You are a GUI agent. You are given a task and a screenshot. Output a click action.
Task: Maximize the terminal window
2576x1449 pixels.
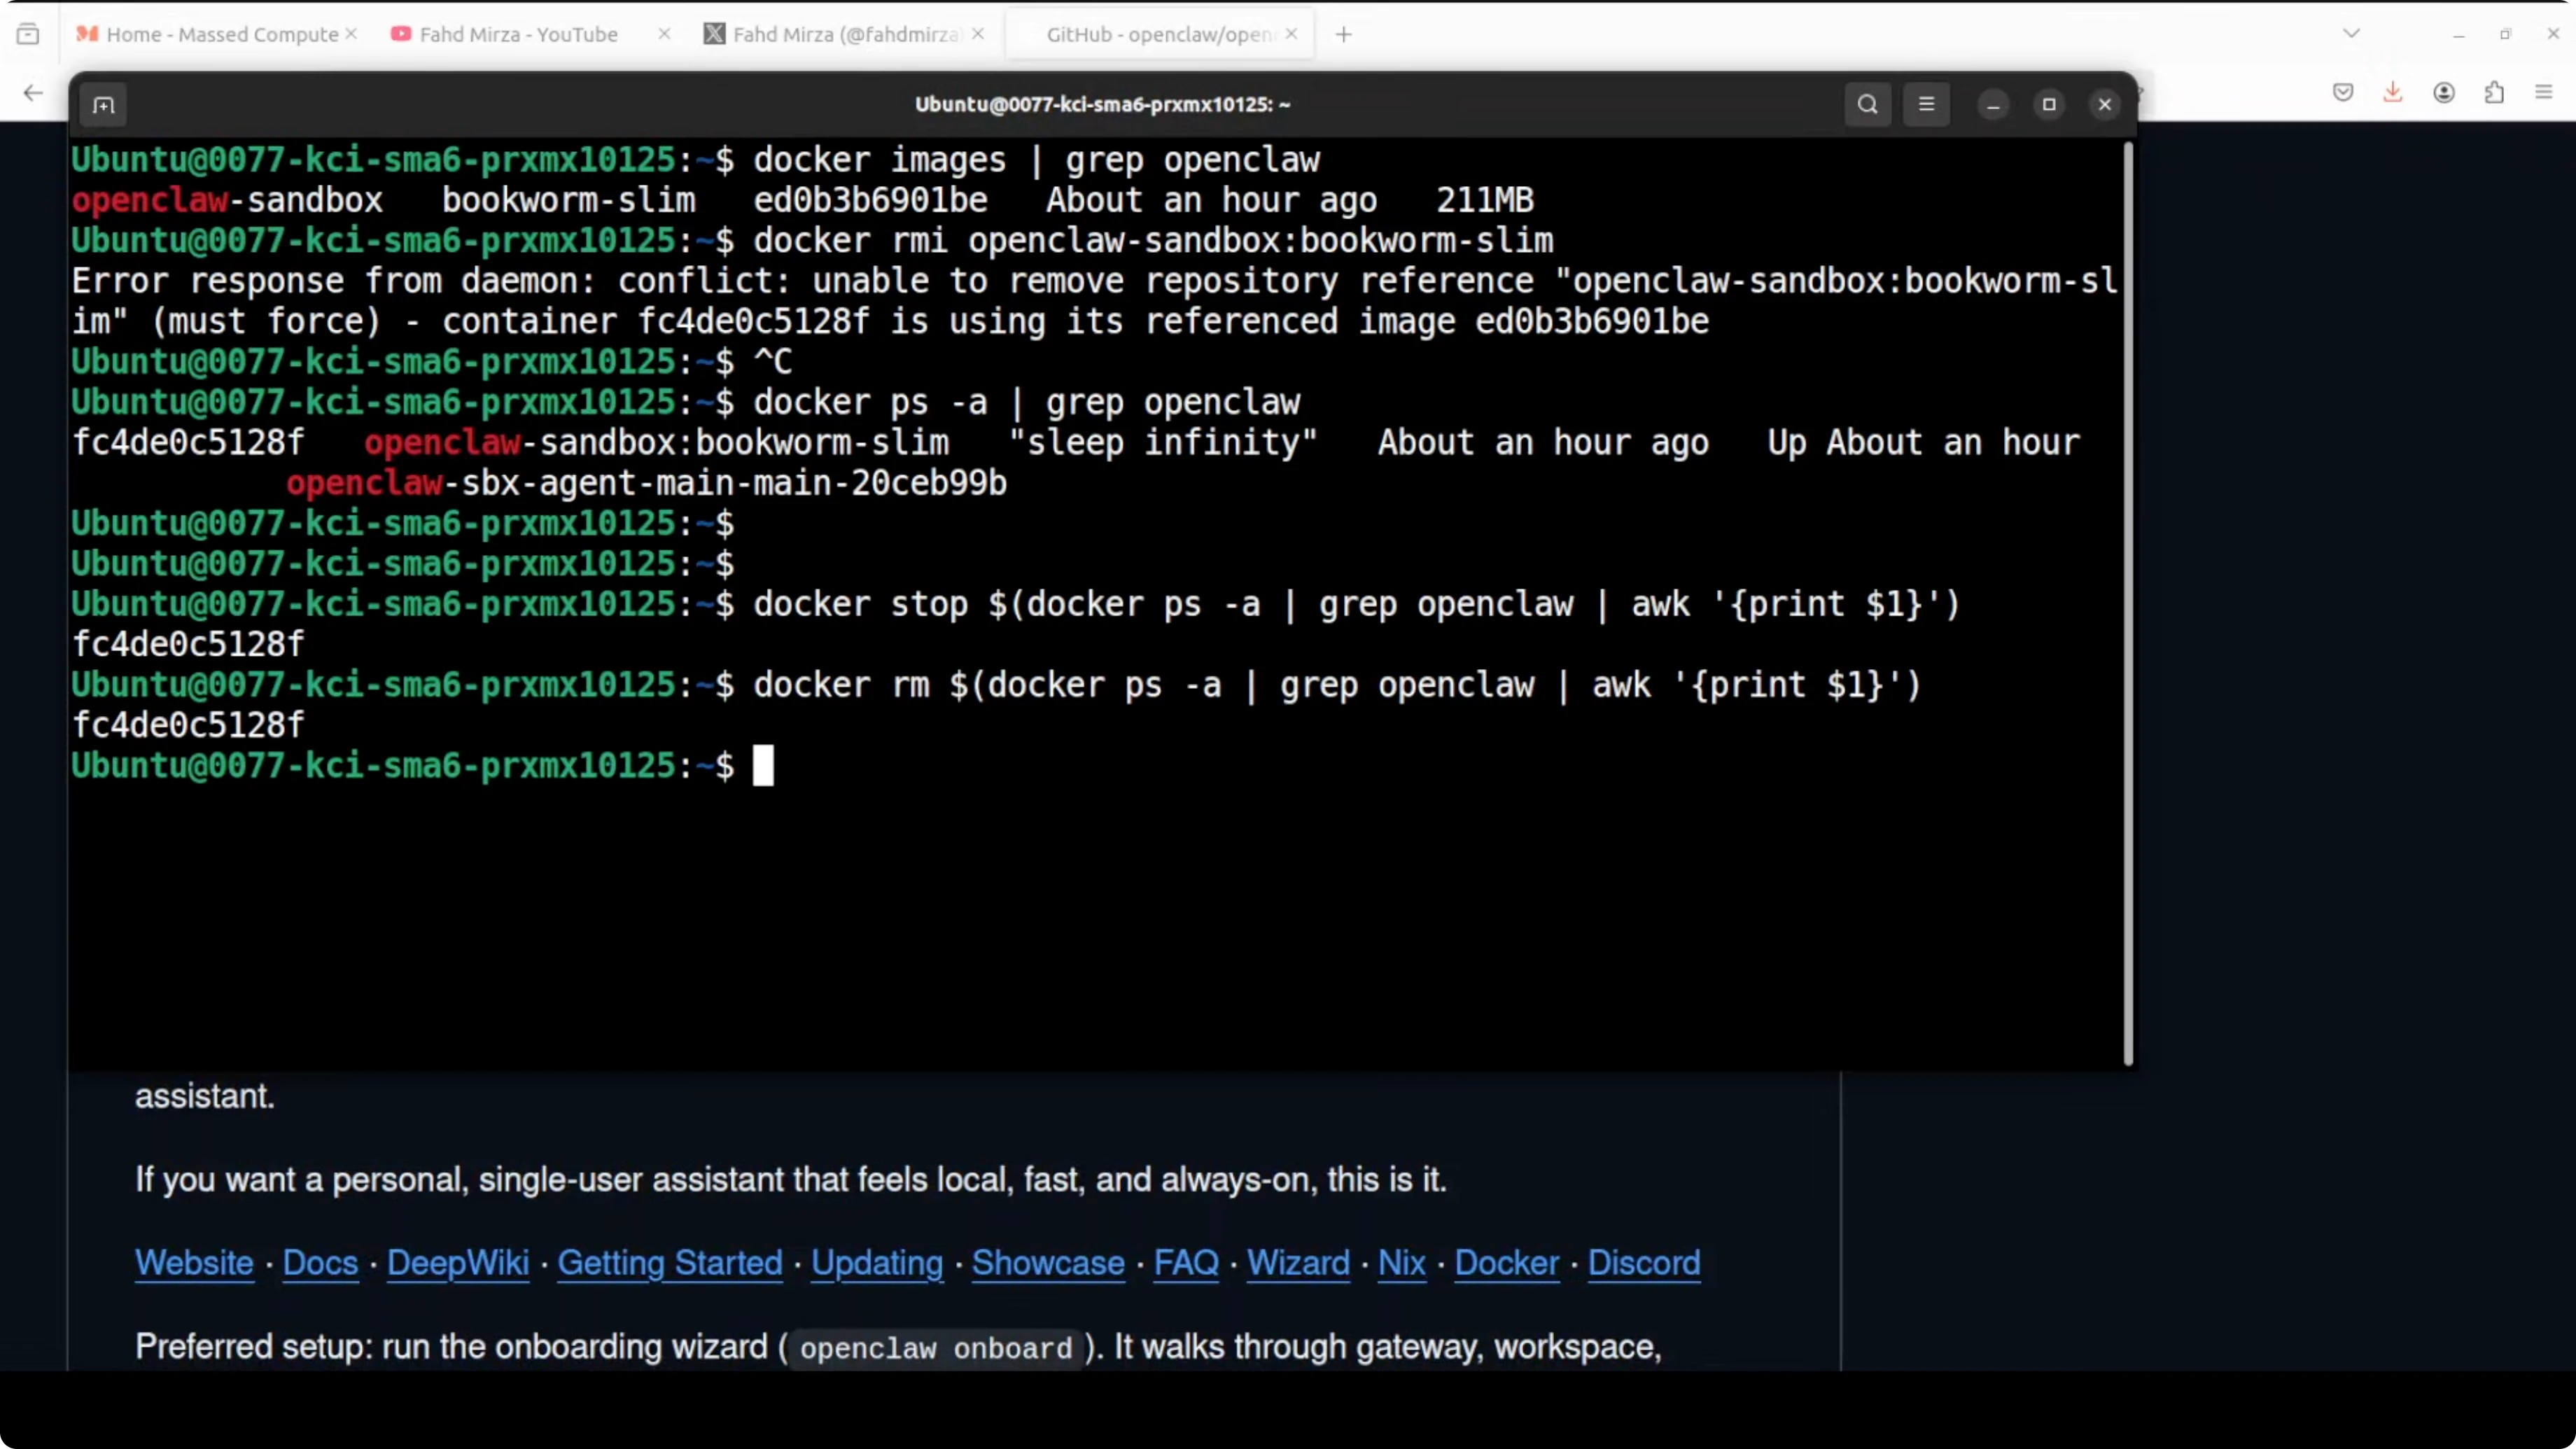[2049, 105]
